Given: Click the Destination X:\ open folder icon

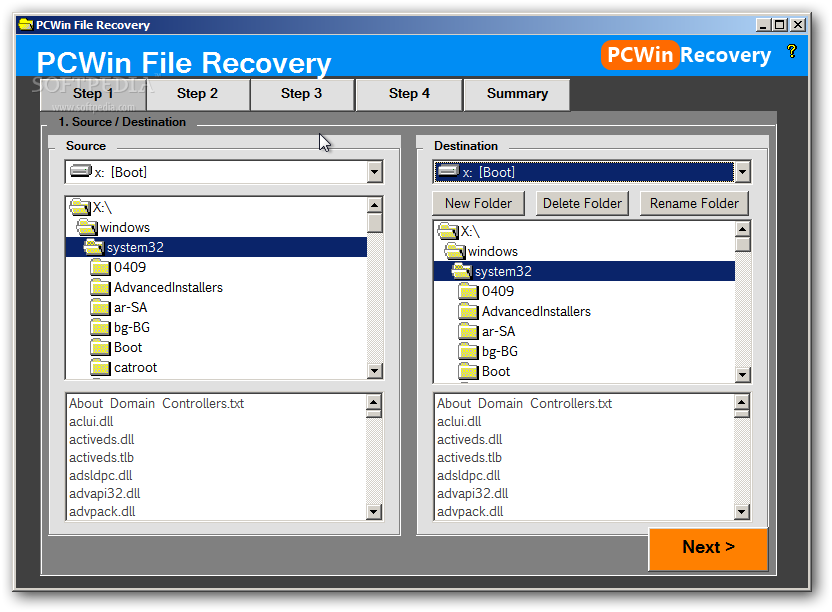Looking at the screenshot, I should (448, 231).
